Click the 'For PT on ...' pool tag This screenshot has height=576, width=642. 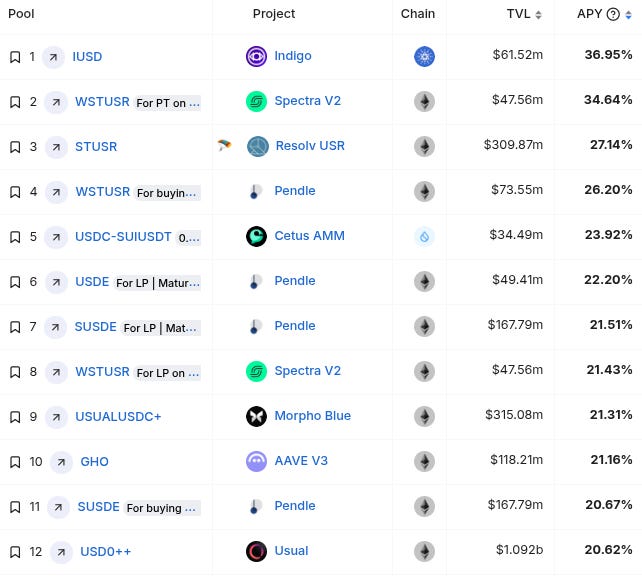(x=168, y=103)
